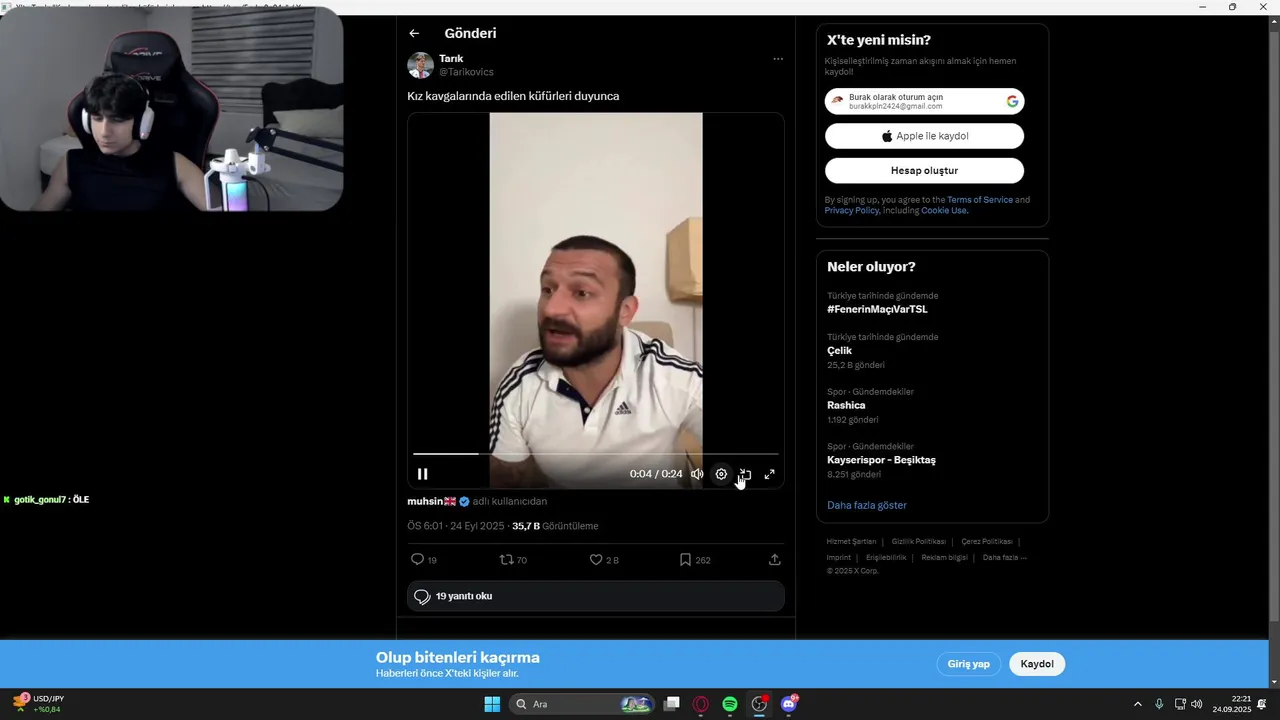
Task: Choose 'Apple ile kaydol' button
Action: [x=924, y=136]
